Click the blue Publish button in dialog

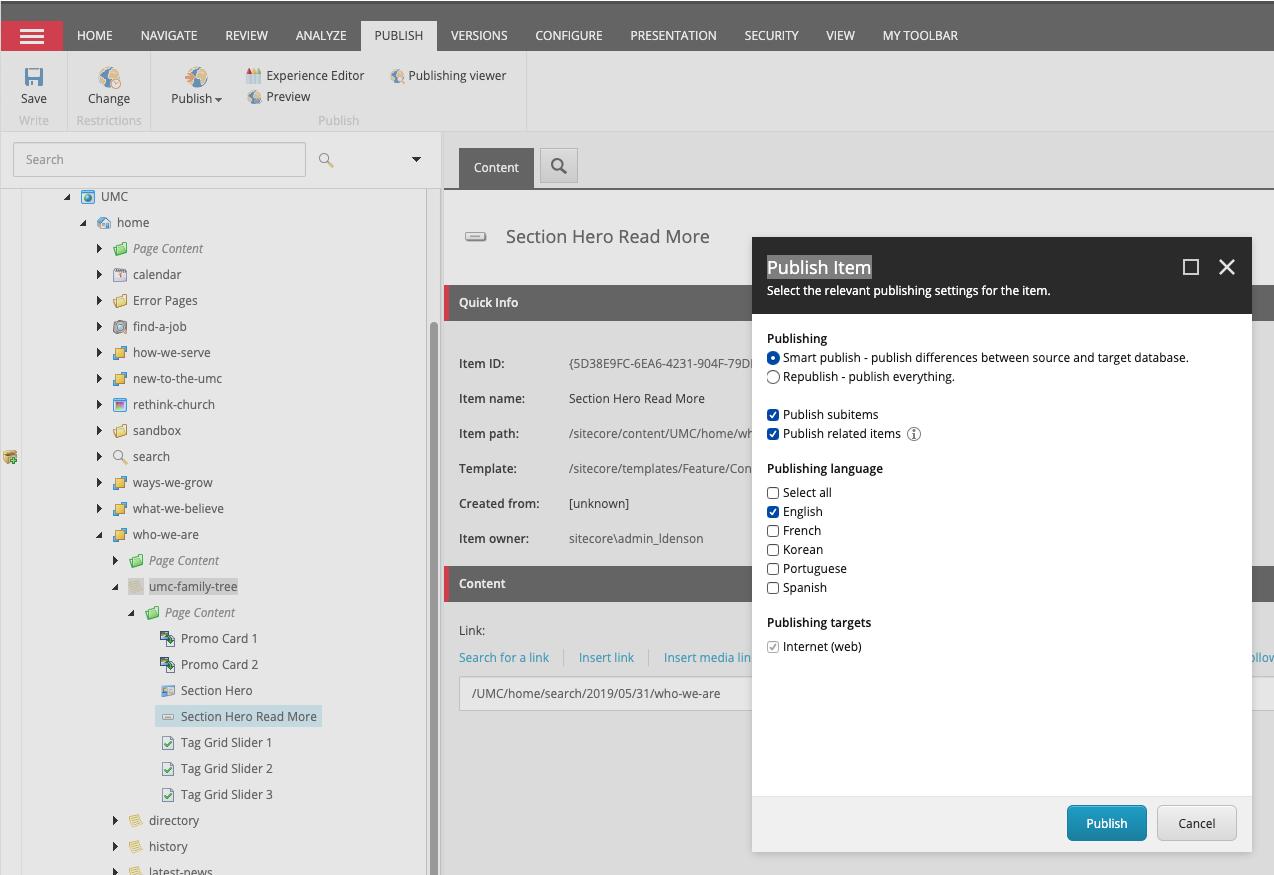click(1107, 823)
